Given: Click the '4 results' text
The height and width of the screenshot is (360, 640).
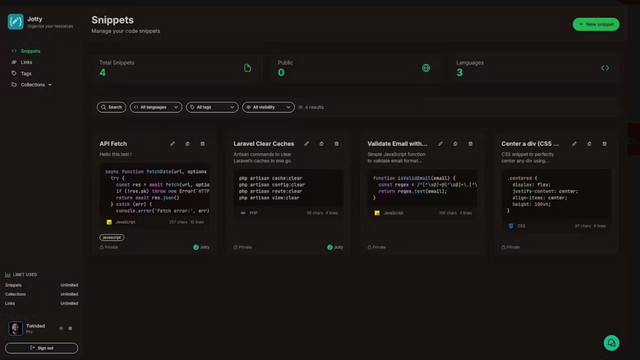Looking at the screenshot, I should (x=314, y=107).
